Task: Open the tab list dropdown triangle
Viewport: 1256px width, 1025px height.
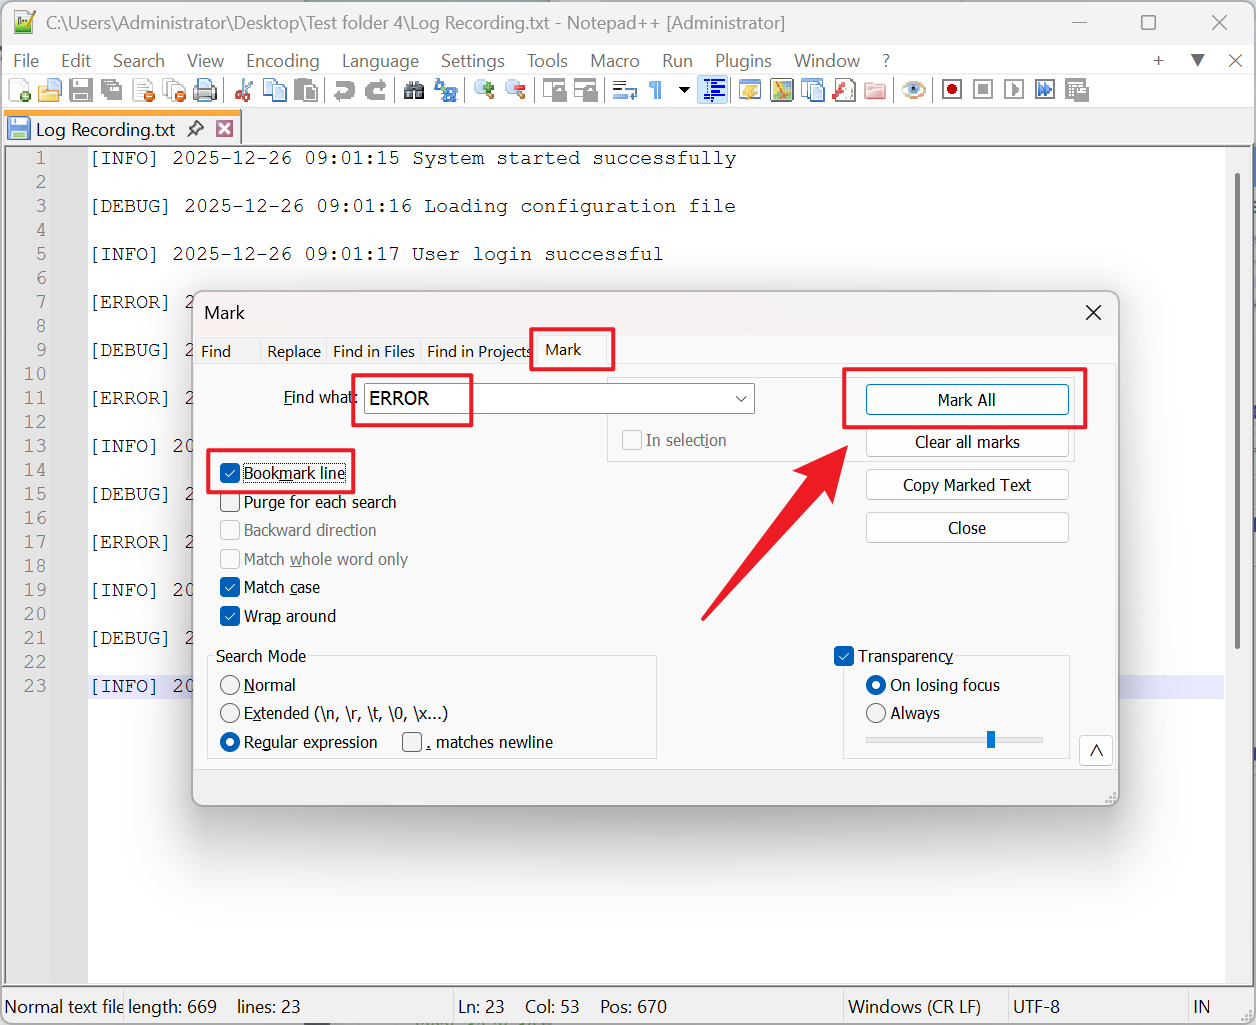Action: 1197,60
